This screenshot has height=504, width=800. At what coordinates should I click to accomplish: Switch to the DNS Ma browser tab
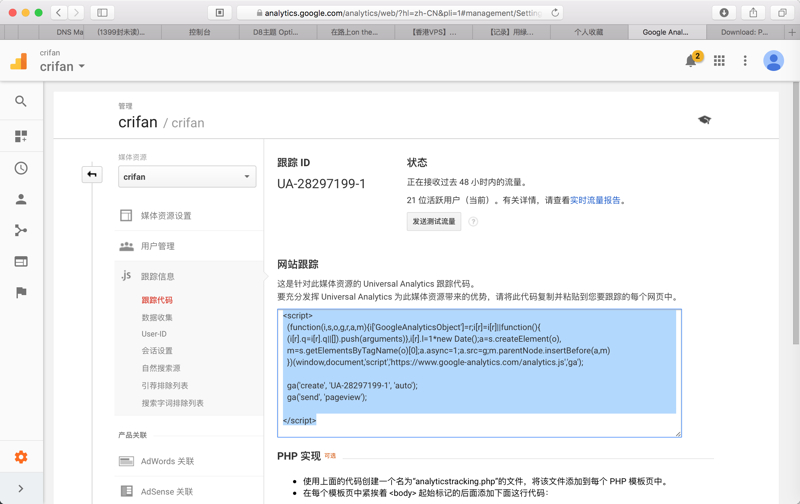62,32
